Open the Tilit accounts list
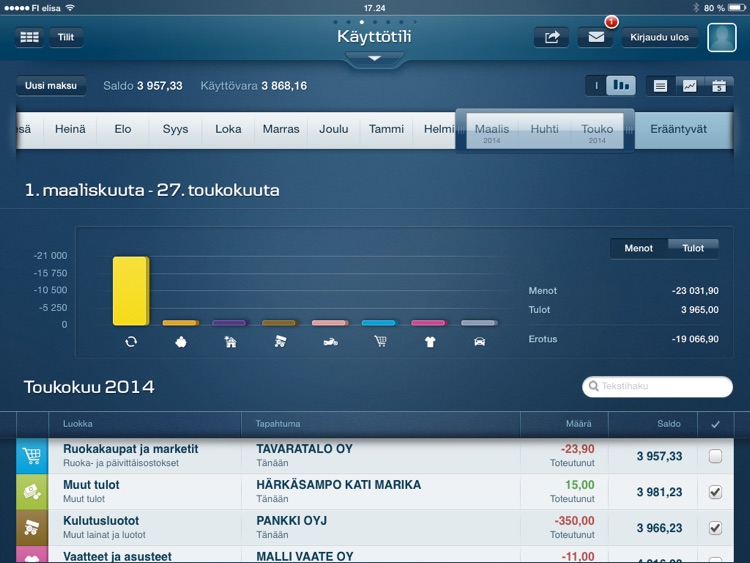750x563 pixels. pos(66,37)
